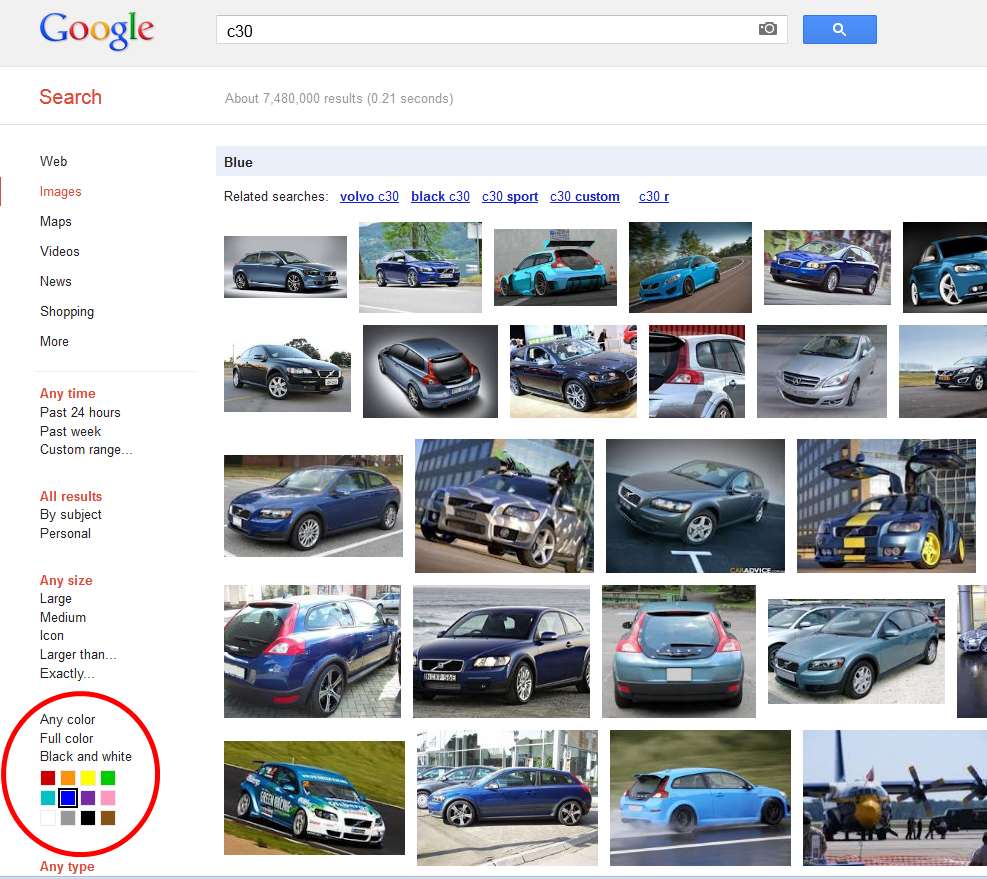Open the turquoise widebody c30 rear thumbnail

[x=555, y=268]
